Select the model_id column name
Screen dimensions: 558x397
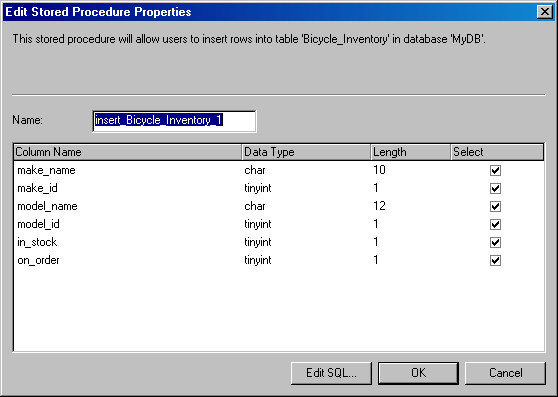[x=38, y=224]
